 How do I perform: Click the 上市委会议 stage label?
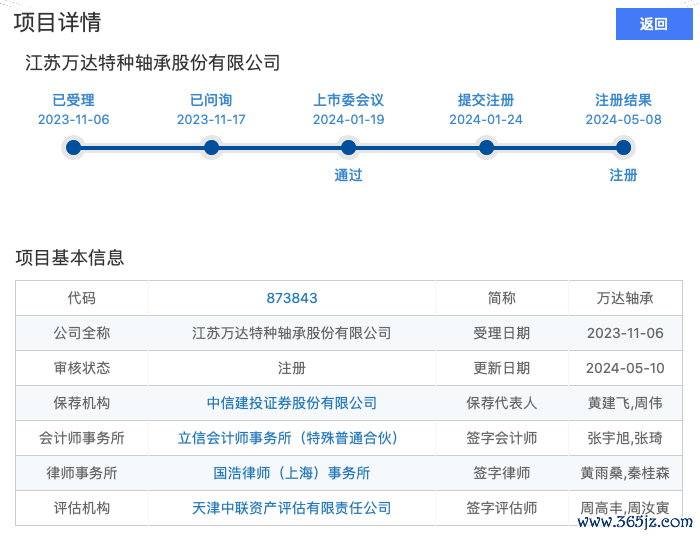pos(349,100)
